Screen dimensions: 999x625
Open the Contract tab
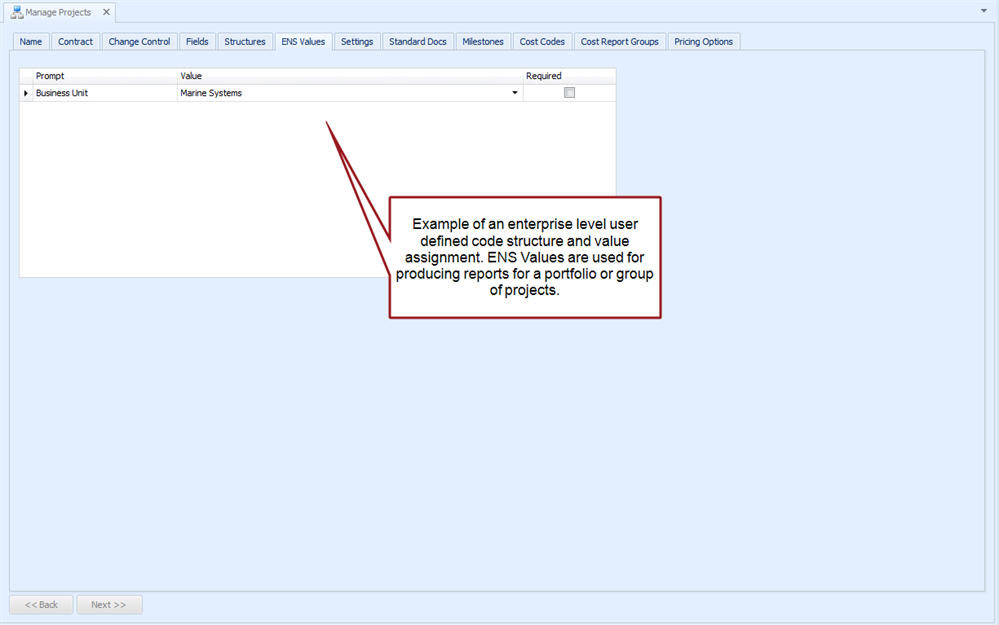pyautogui.click(x=76, y=42)
